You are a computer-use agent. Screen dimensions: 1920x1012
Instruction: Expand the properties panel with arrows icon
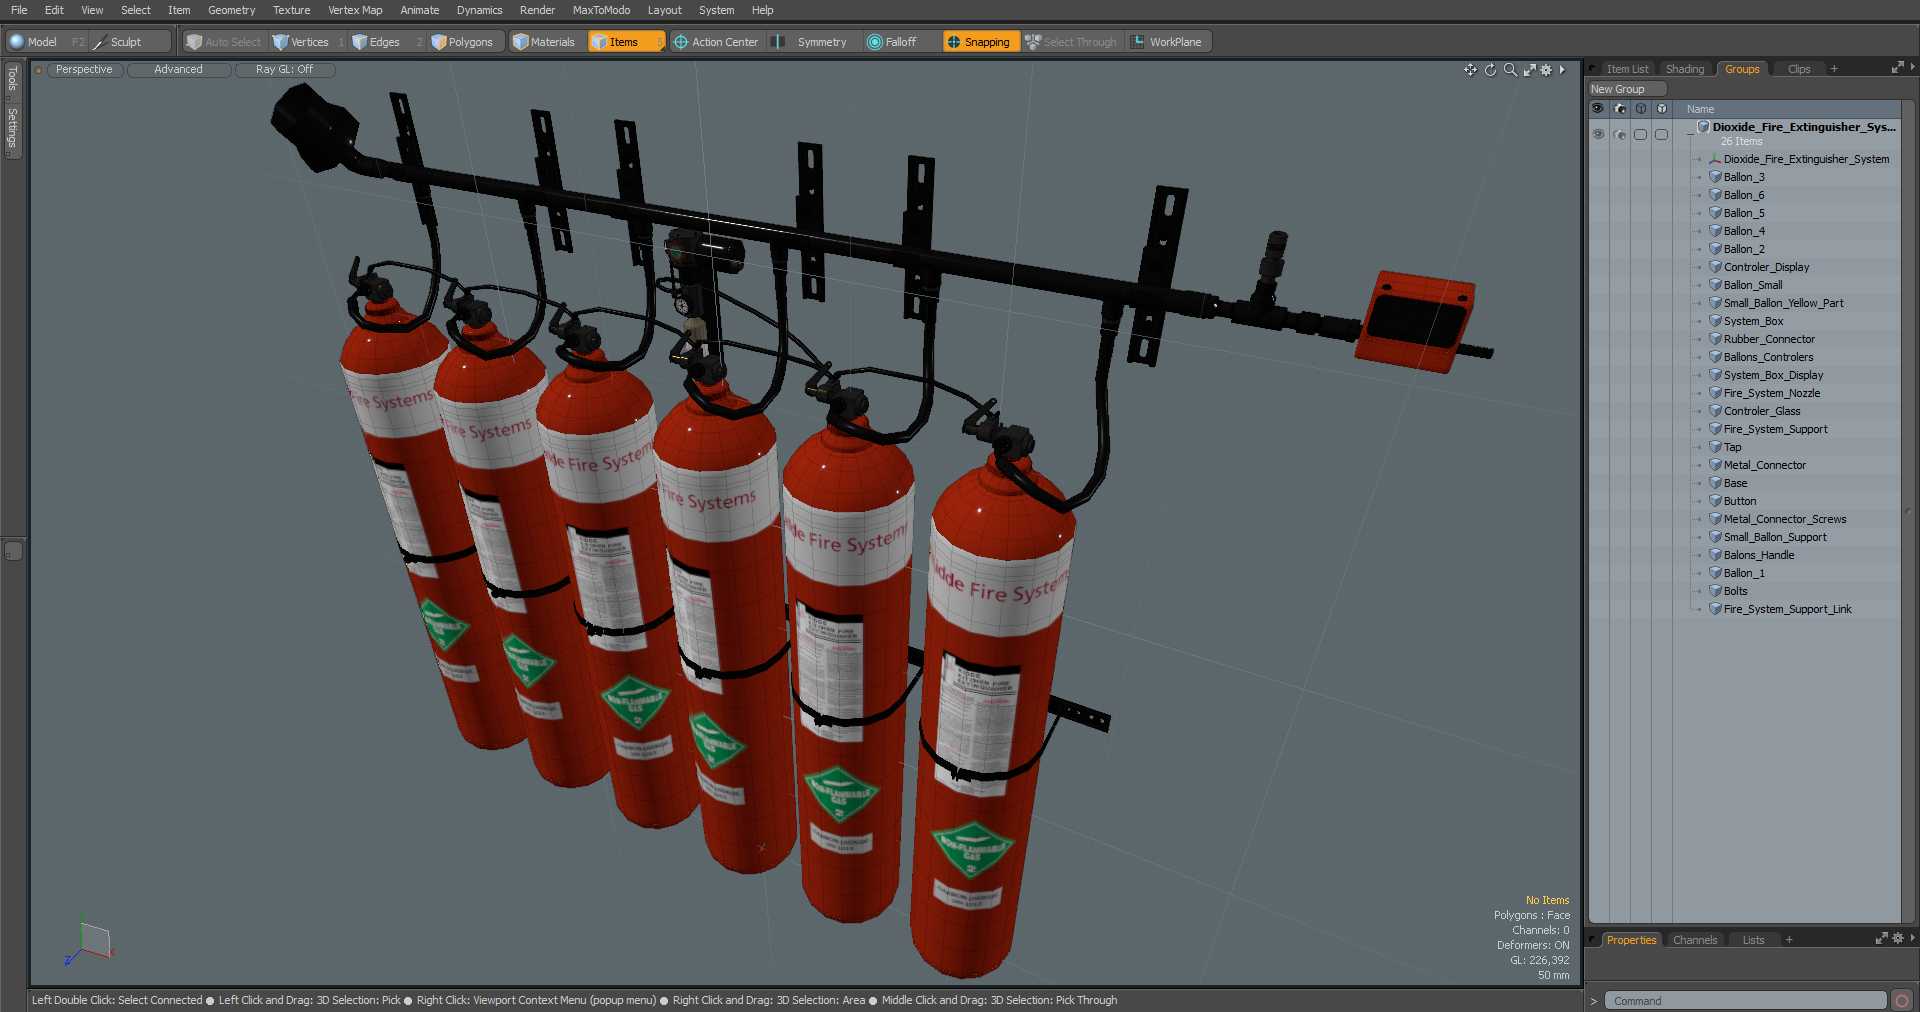1881,939
